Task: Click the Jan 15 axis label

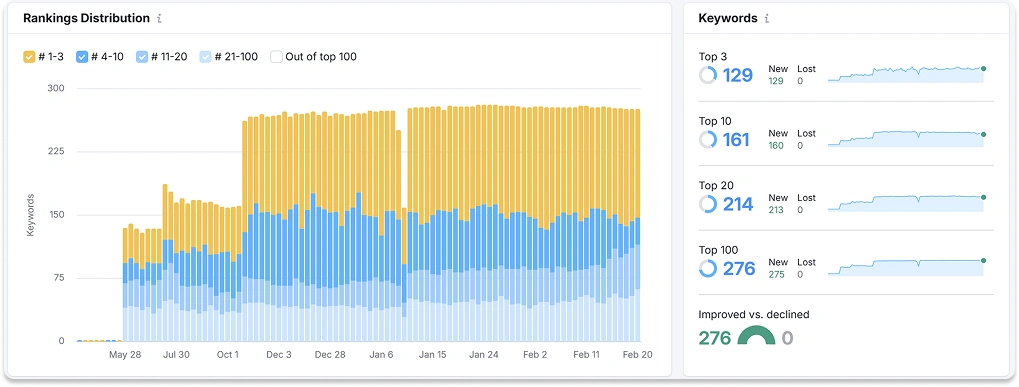Action: [433, 355]
